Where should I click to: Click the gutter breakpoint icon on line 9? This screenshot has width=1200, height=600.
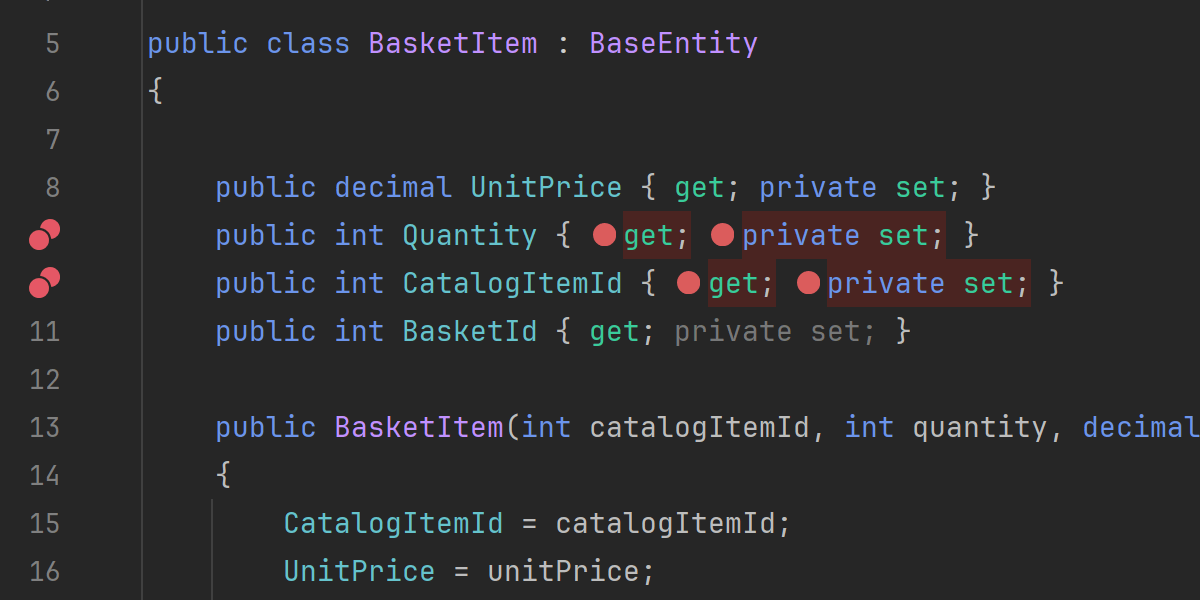coord(44,235)
